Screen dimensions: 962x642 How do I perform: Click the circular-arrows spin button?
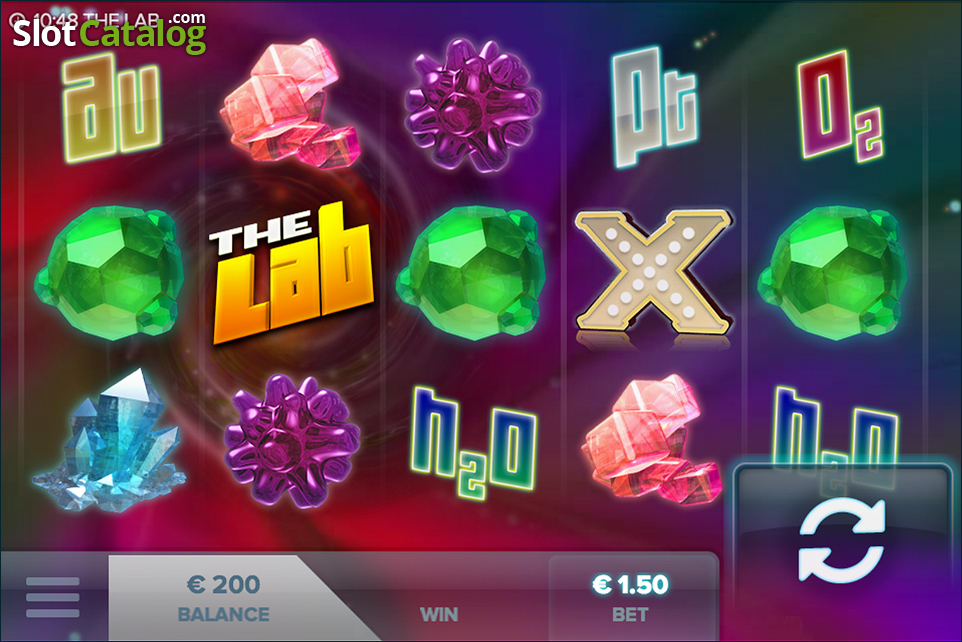(x=842, y=541)
